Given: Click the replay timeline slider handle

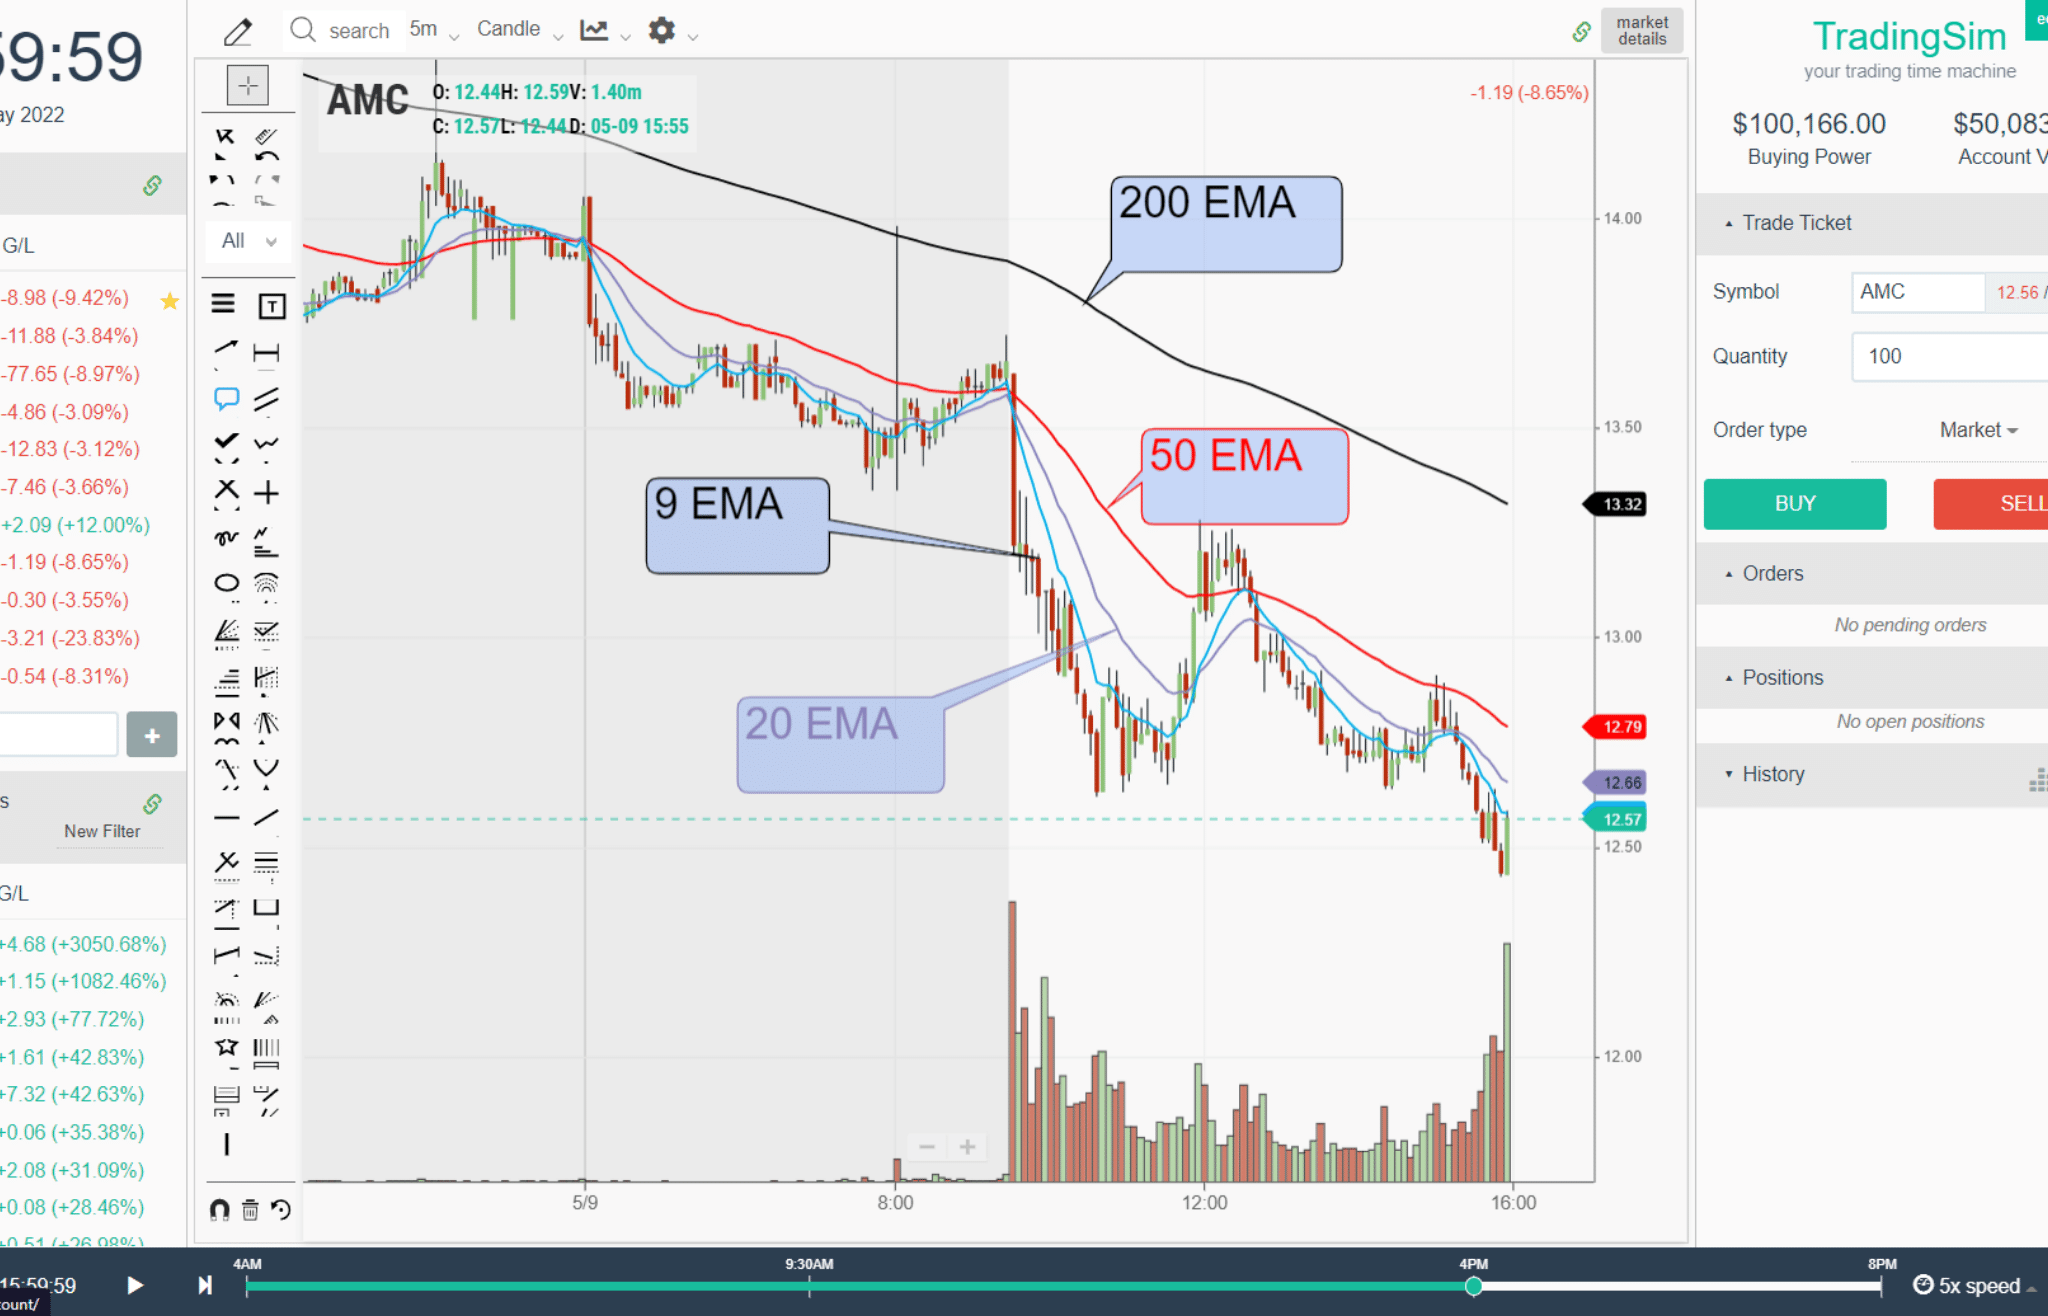Looking at the screenshot, I should [x=1473, y=1286].
